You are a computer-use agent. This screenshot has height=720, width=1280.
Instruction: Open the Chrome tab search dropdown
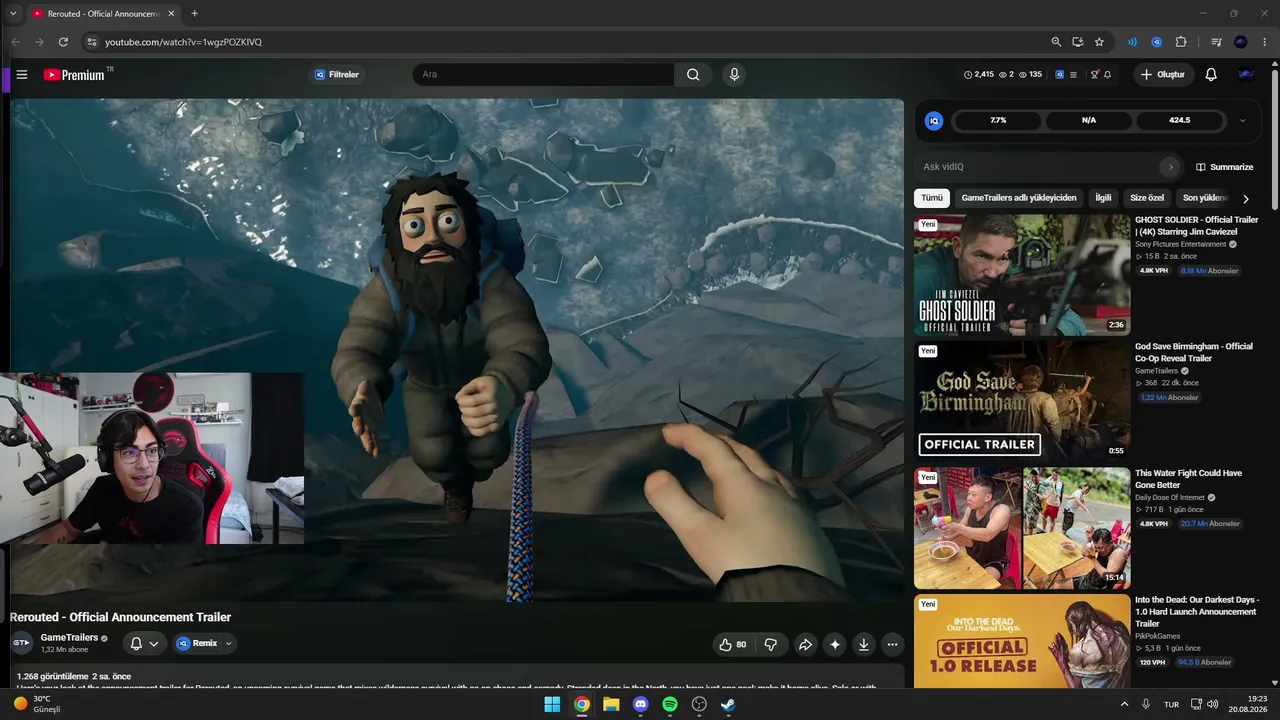13,14
